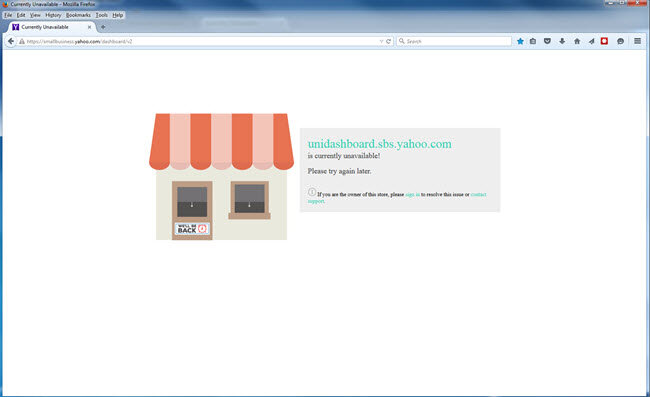The height and width of the screenshot is (397, 650).
Task: Open the Tools menu
Action: coord(102,15)
